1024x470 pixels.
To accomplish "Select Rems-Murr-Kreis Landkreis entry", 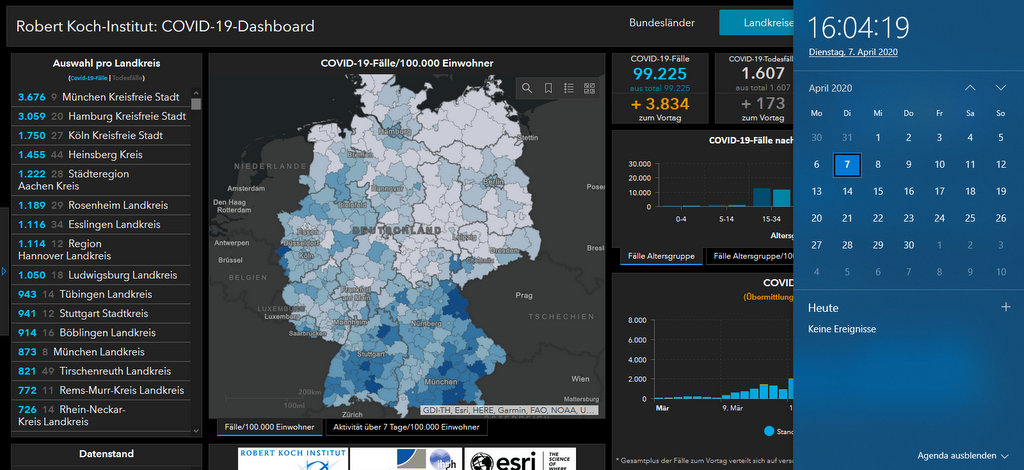I will tap(101, 390).
